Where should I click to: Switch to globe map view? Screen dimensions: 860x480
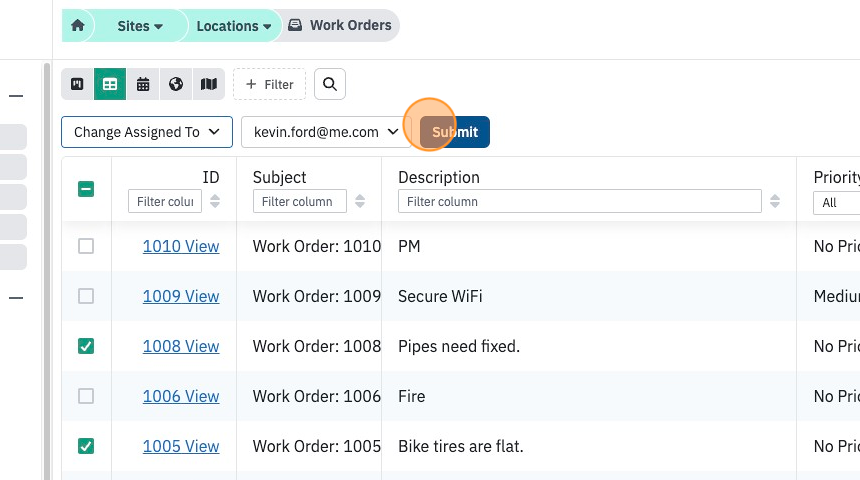click(x=176, y=84)
